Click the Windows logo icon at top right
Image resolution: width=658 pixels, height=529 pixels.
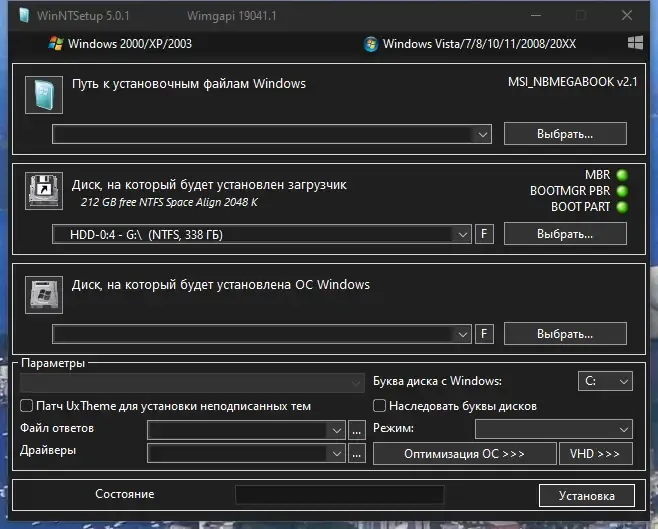click(635, 43)
